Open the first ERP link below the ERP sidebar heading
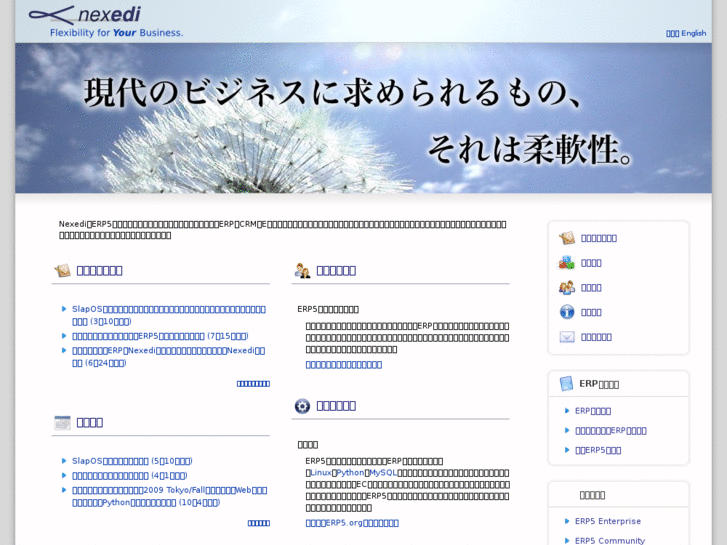 point(593,411)
